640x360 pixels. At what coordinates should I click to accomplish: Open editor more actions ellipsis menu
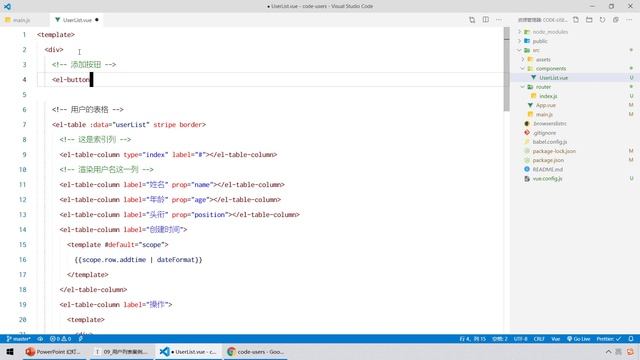(x=499, y=20)
